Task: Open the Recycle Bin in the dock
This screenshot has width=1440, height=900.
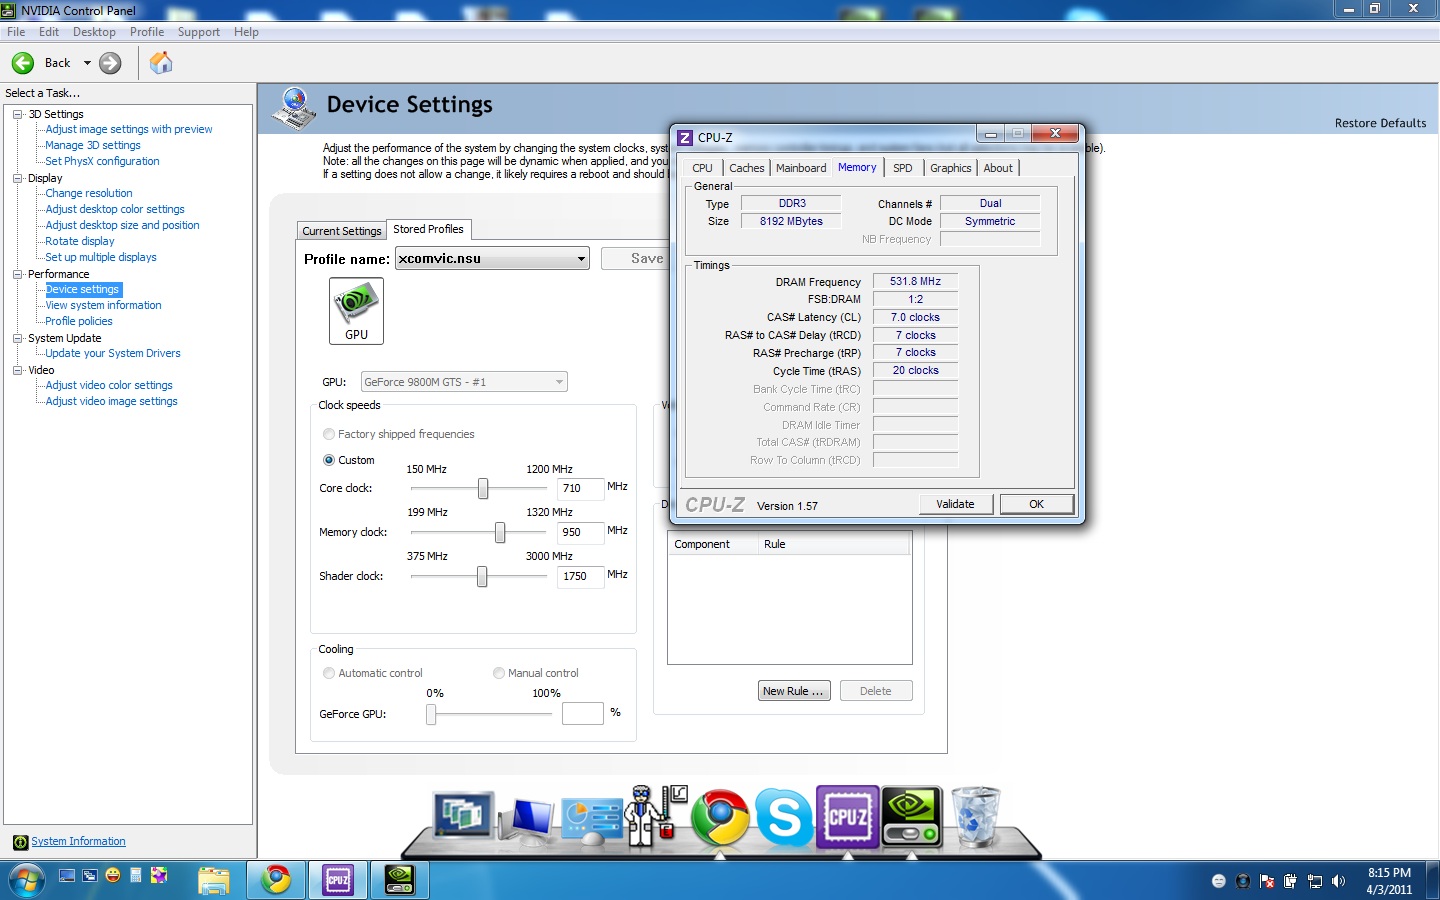Action: click(976, 817)
